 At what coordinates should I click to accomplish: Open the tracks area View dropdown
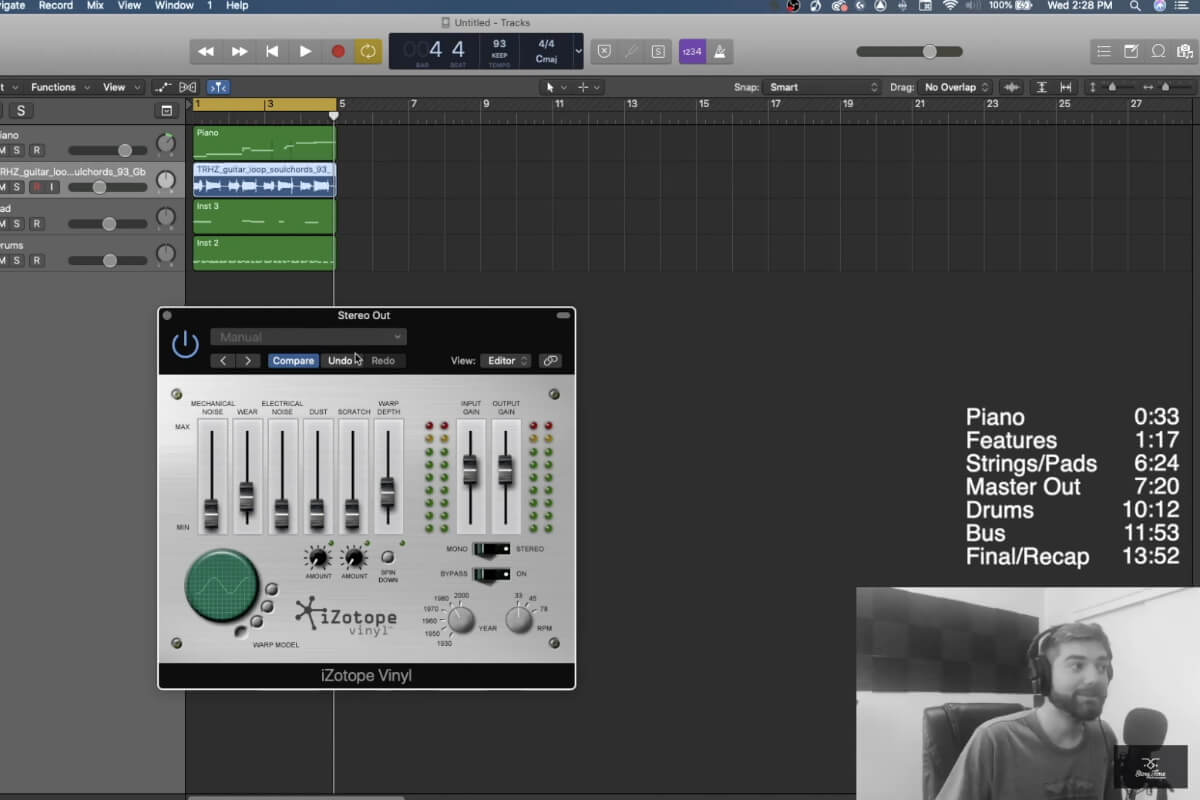pyautogui.click(x=121, y=87)
